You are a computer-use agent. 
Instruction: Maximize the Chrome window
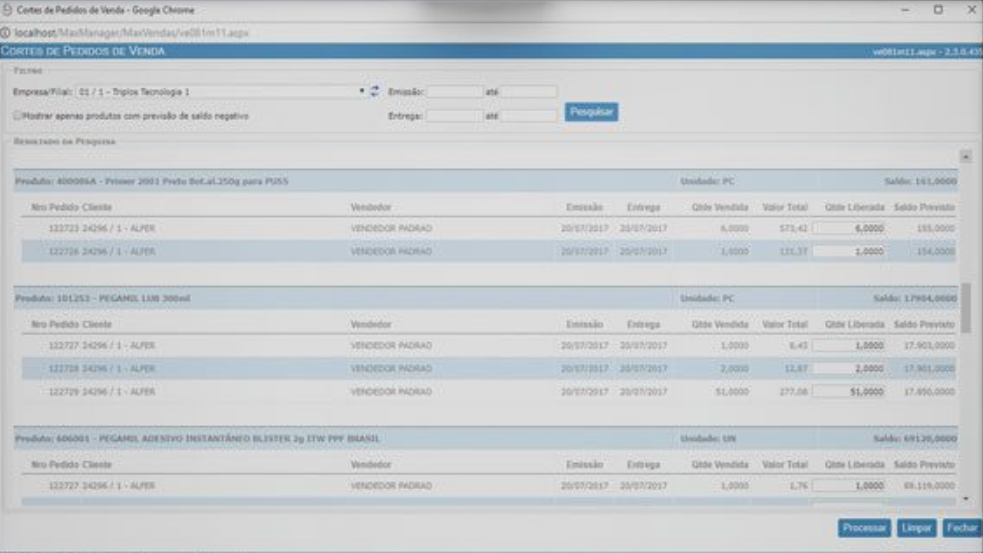(x=938, y=10)
